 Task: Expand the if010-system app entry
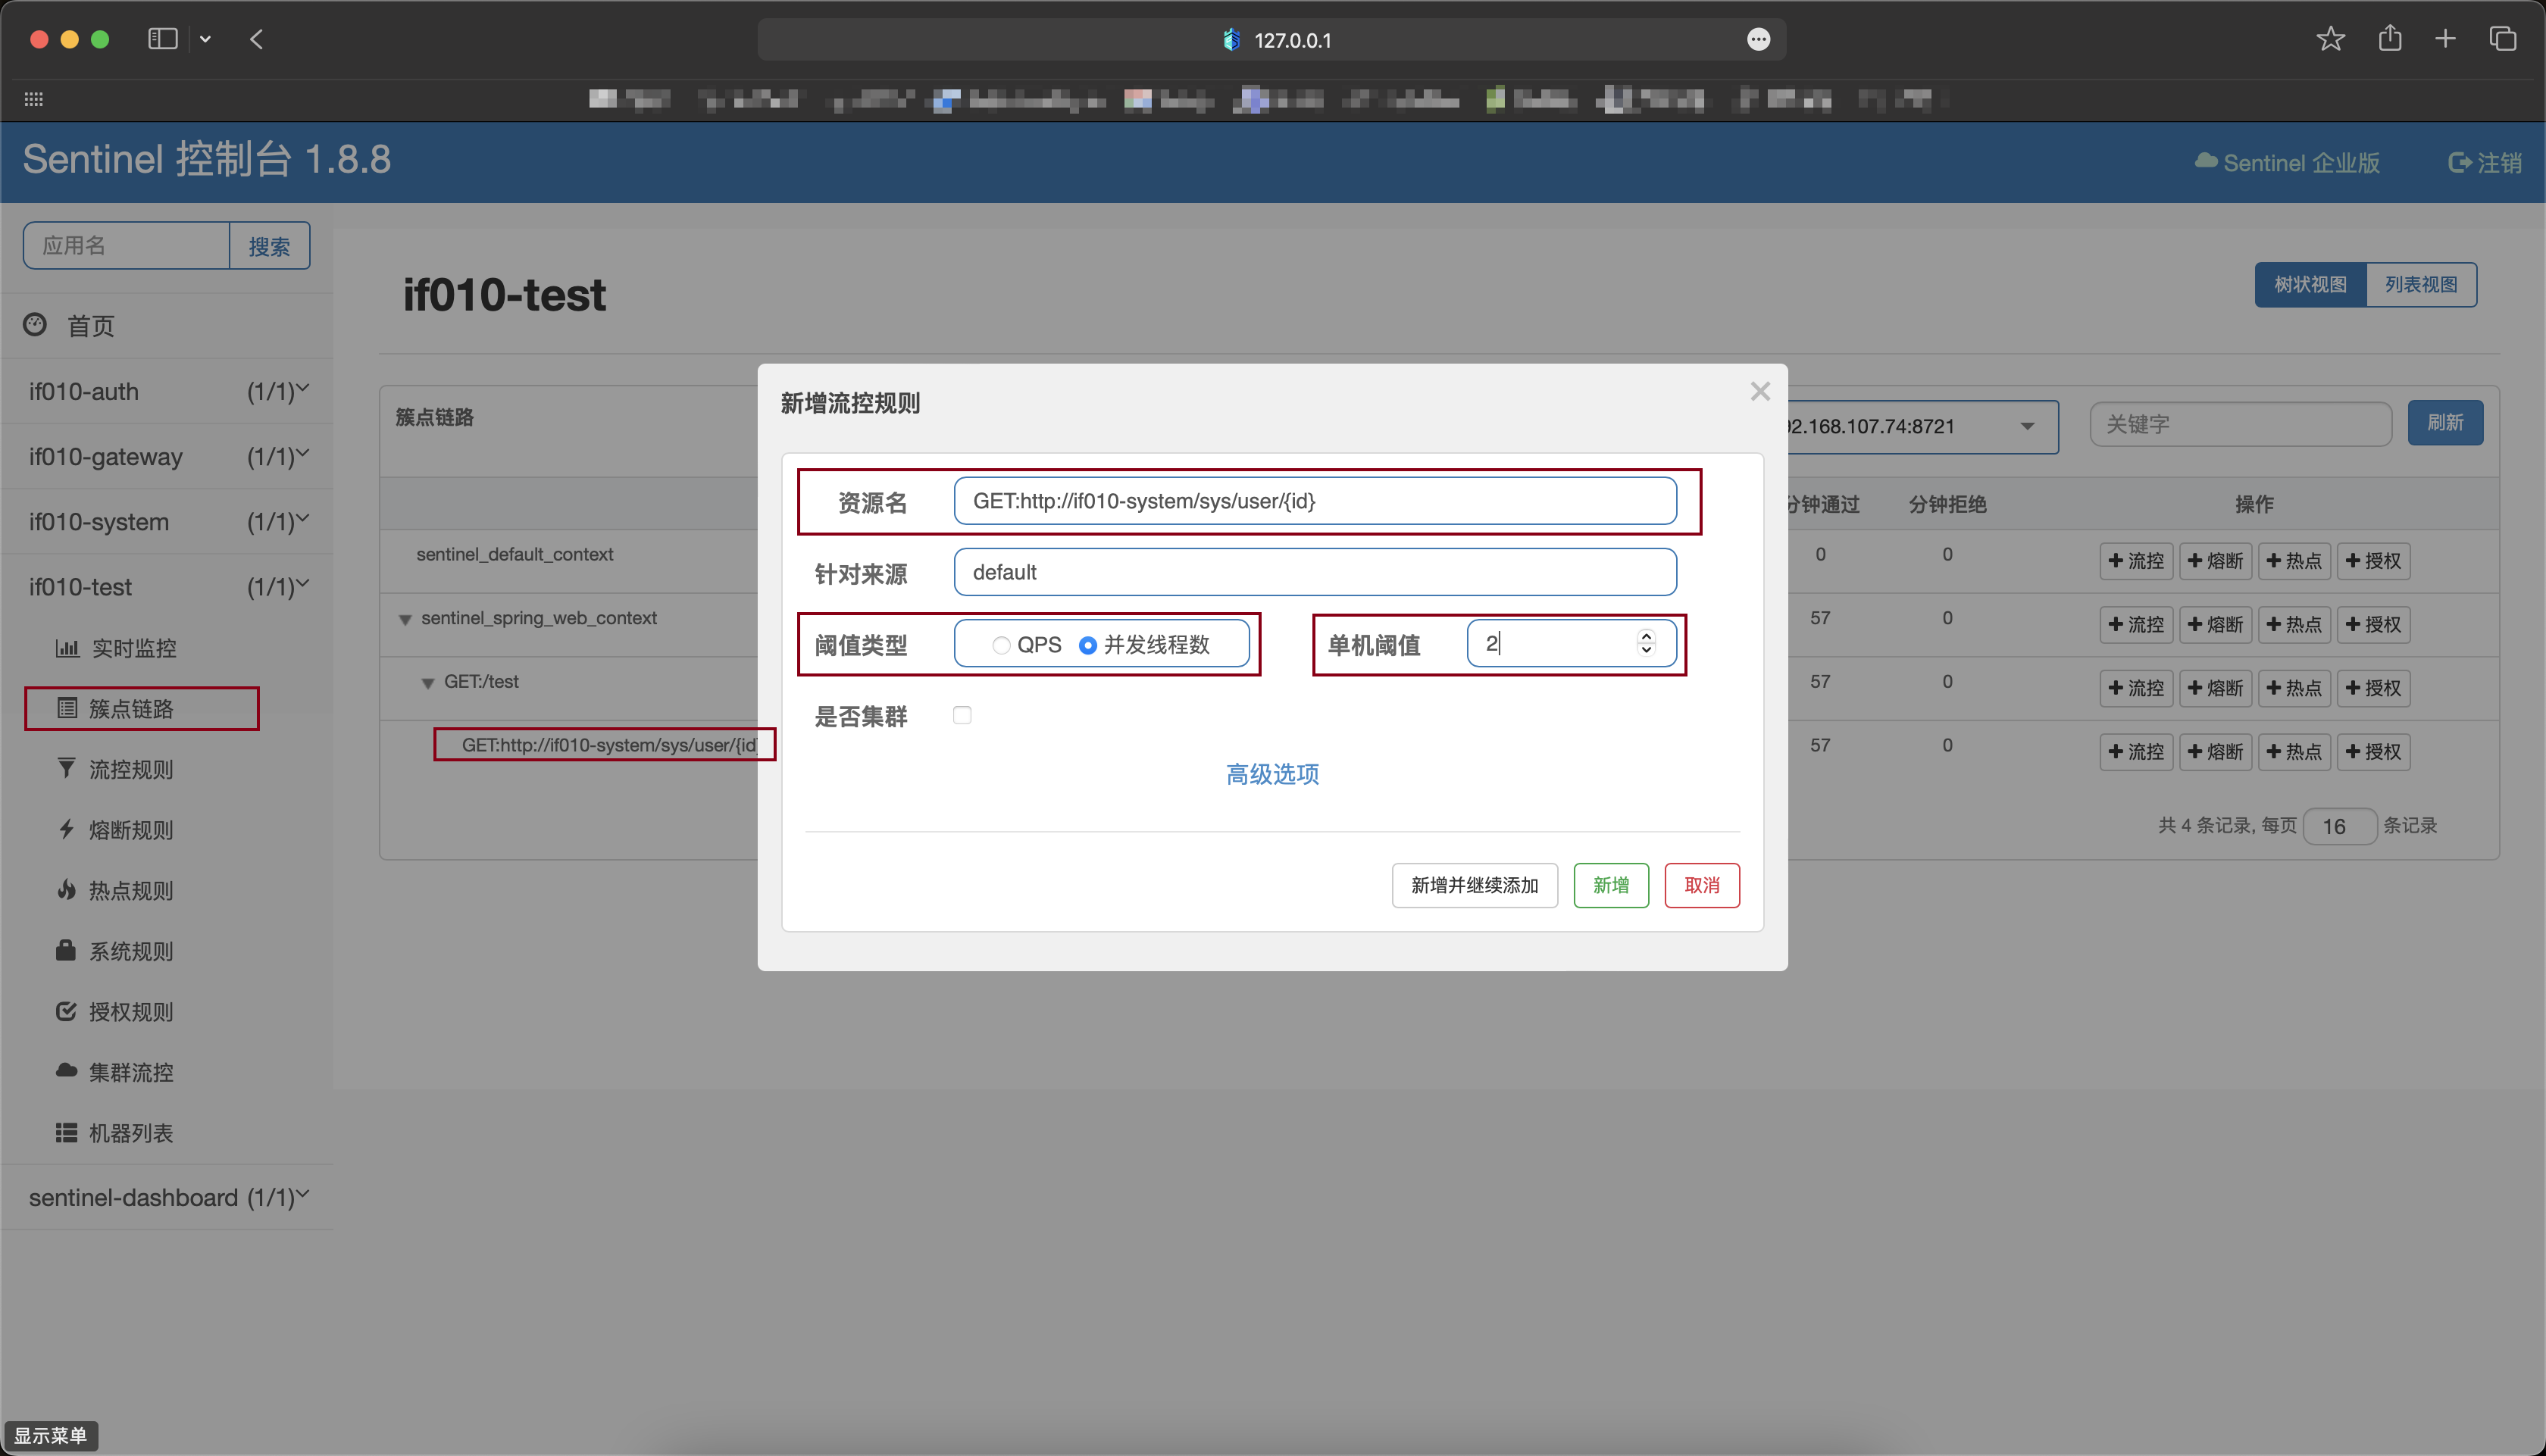(167, 521)
